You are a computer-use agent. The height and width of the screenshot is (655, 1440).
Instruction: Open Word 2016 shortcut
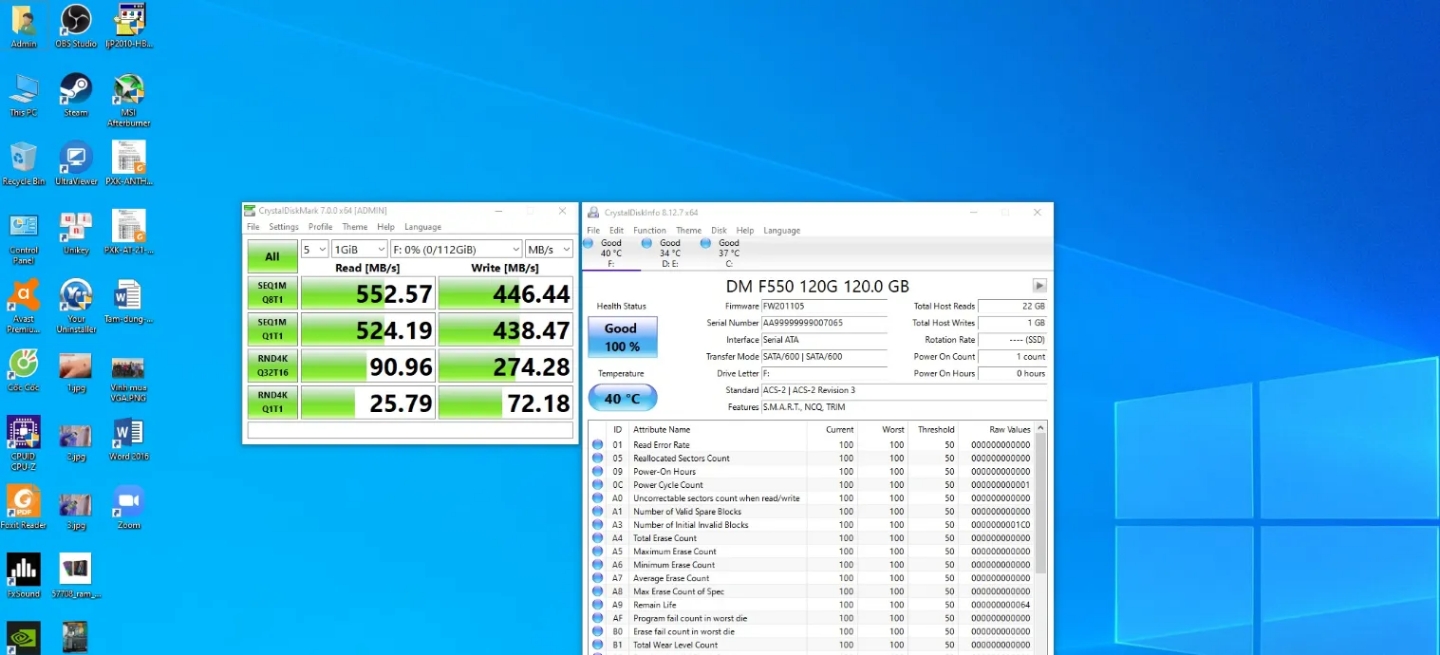click(128, 439)
